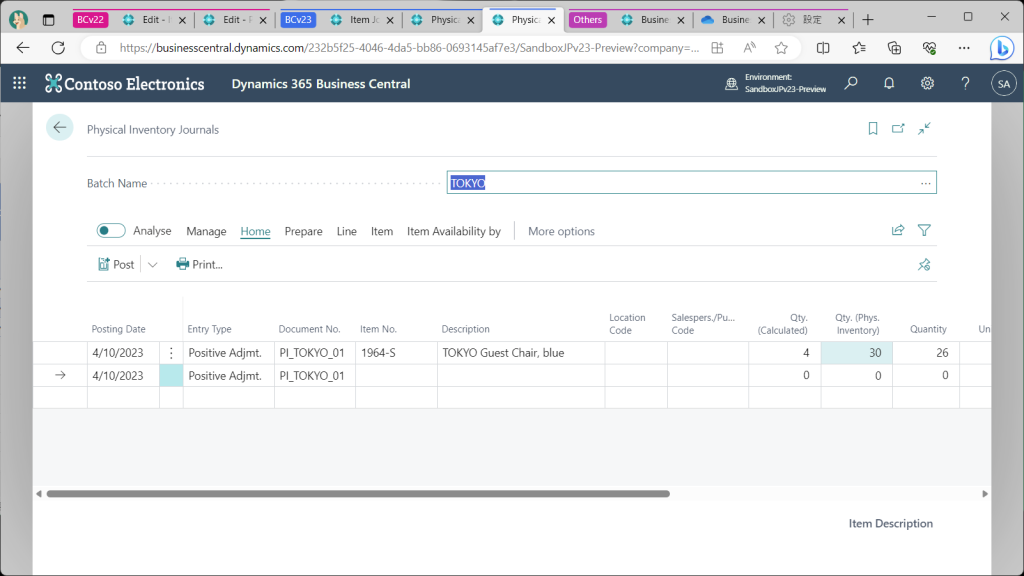Close the active Physical Inventory browser tab
Image resolution: width=1024 pixels, height=576 pixels.
(551, 20)
